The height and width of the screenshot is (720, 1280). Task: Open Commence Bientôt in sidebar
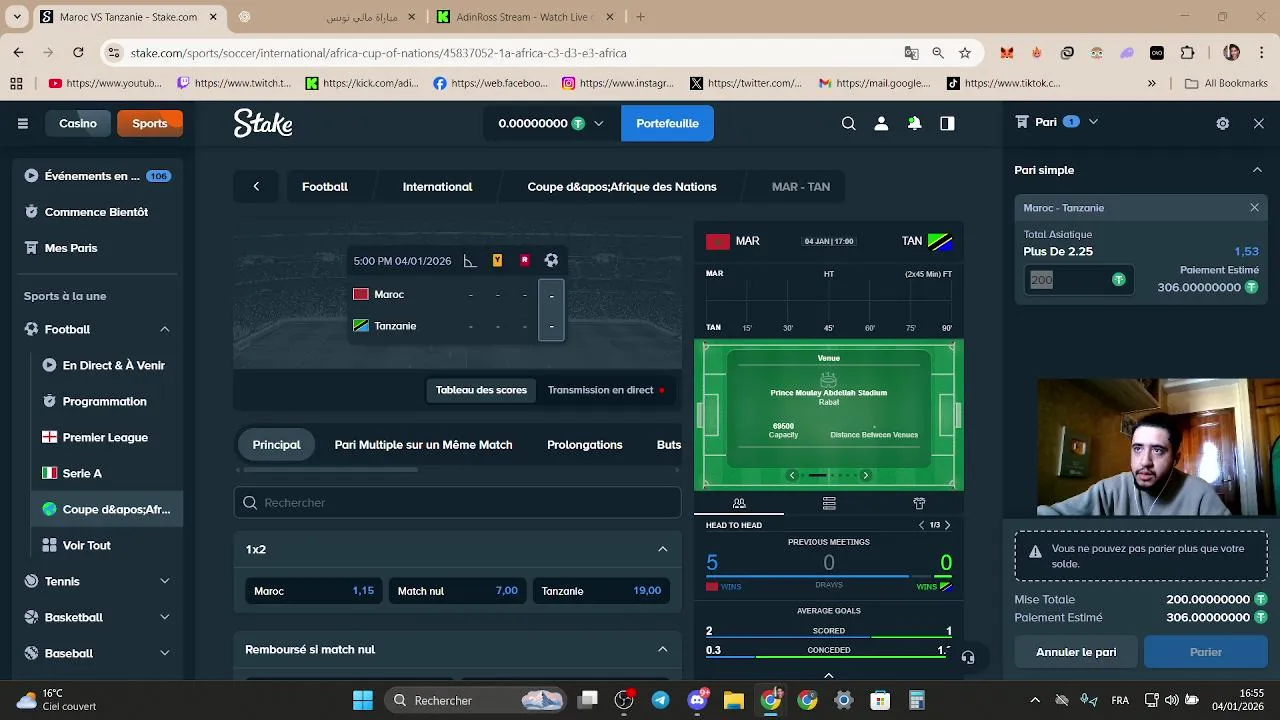click(98, 212)
